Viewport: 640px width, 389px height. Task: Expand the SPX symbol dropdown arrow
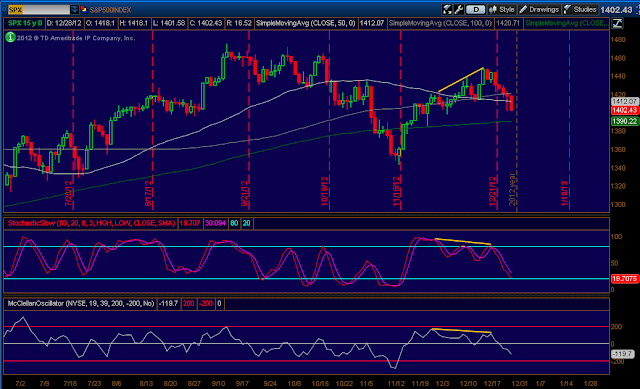pos(75,9)
